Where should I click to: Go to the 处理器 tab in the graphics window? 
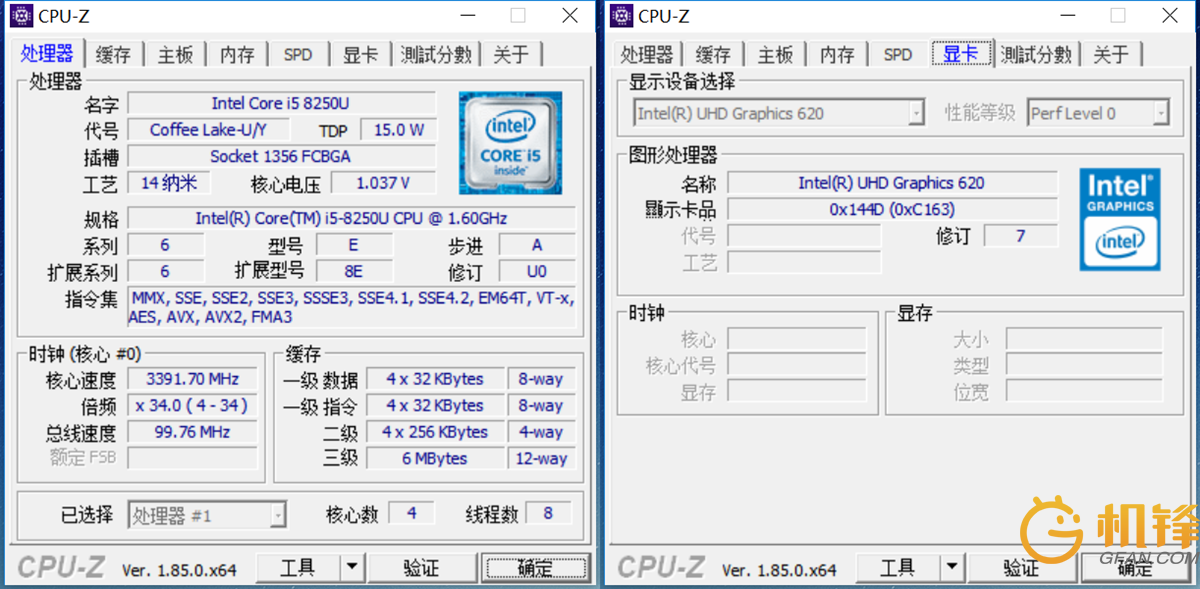[647, 55]
